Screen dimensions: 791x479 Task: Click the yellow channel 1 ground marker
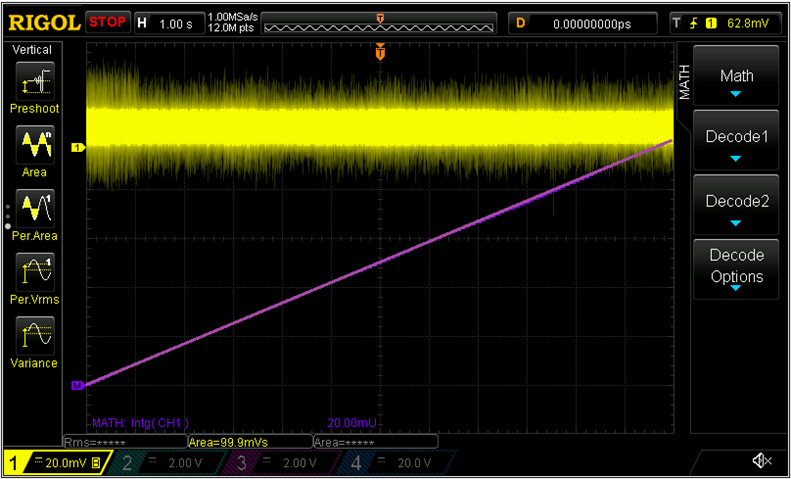pos(77,147)
